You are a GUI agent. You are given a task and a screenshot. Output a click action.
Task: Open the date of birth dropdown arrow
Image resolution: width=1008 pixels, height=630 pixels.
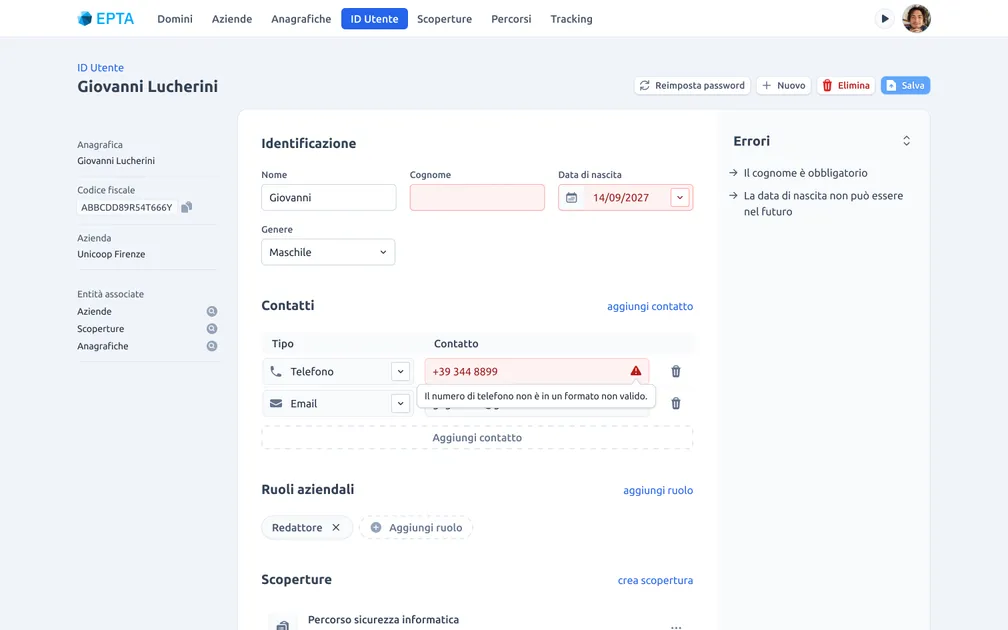click(x=680, y=198)
